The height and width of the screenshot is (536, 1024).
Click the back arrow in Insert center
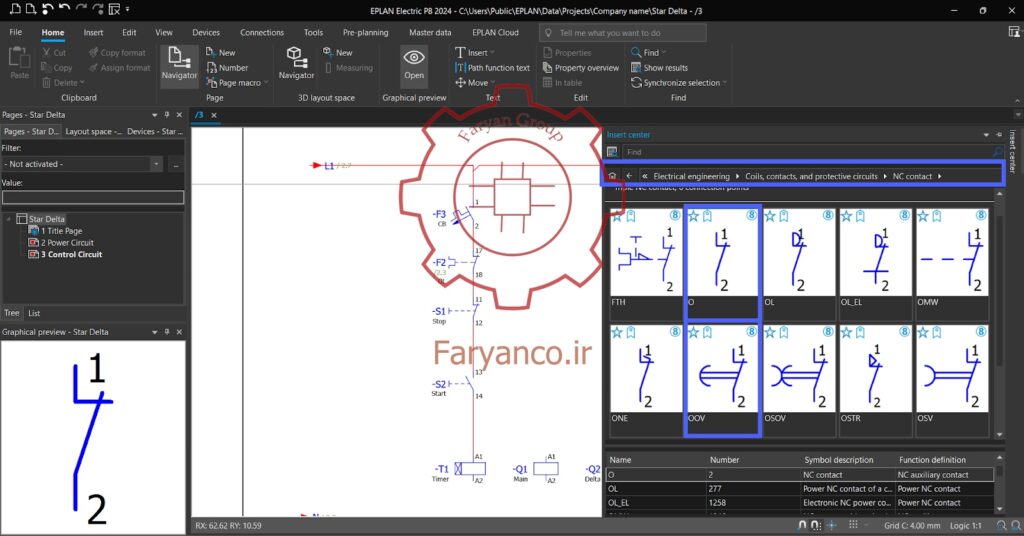pos(629,176)
